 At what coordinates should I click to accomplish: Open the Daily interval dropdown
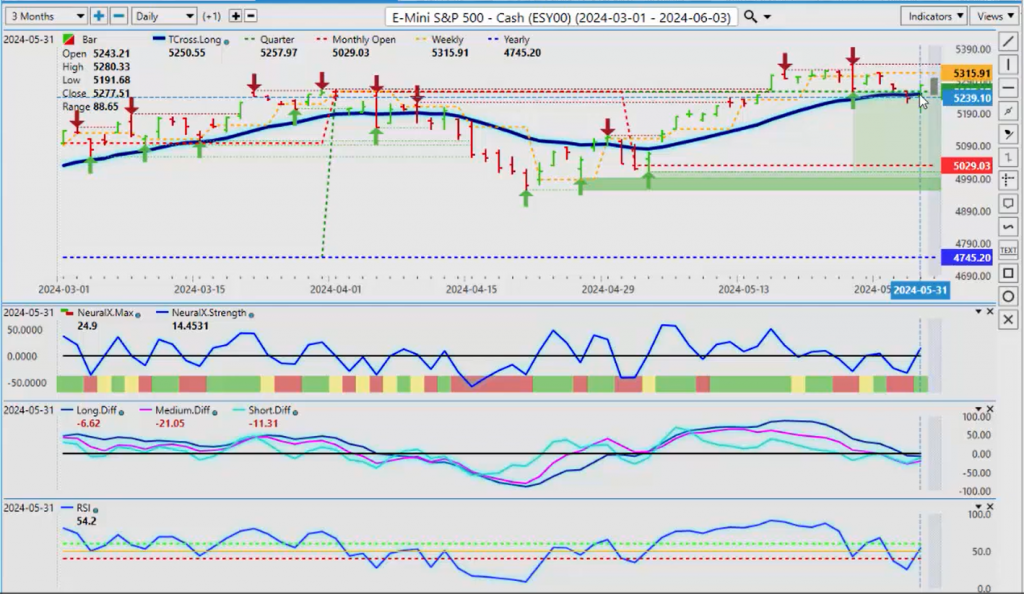tap(164, 16)
